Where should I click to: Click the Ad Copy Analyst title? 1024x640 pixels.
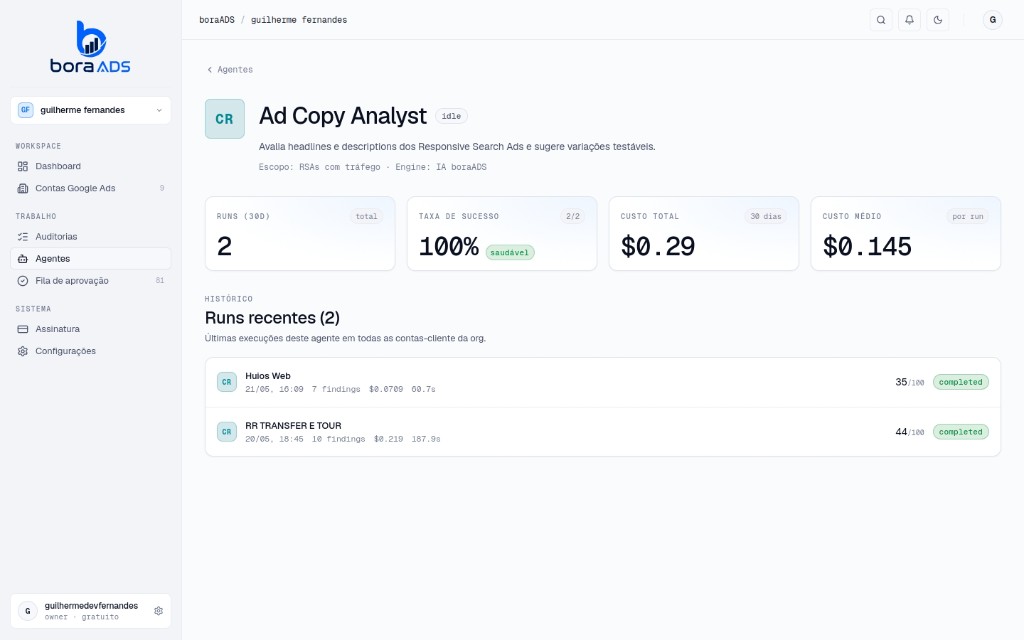[x=343, y=116]
